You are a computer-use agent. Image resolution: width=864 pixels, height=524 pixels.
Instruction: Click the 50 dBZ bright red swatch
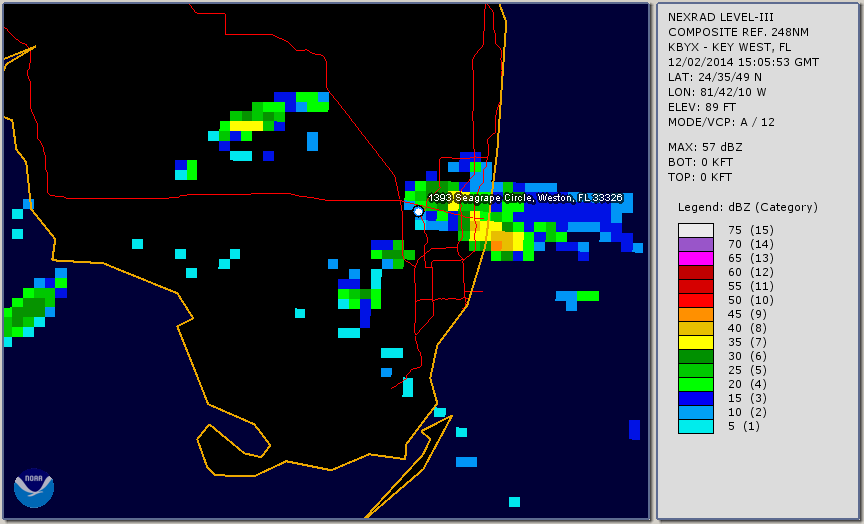pos(695,300)
